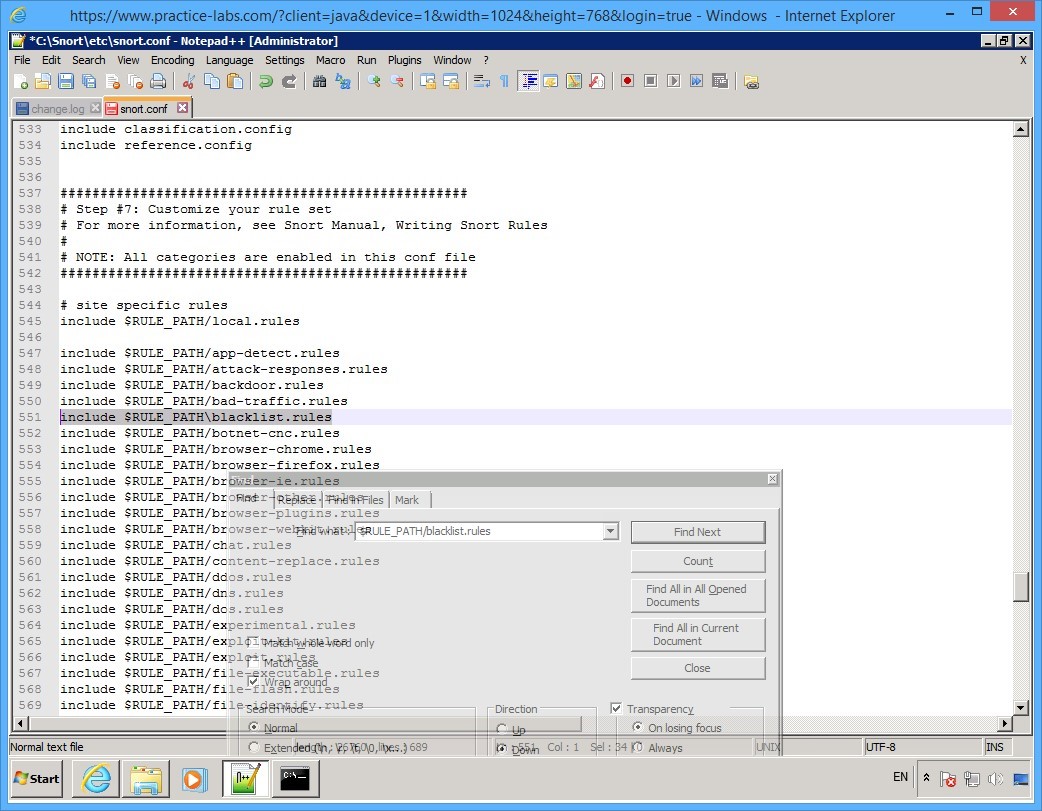Paste from the clipboard
Viewport: 1042px width, 811px height.
point(233,82)
